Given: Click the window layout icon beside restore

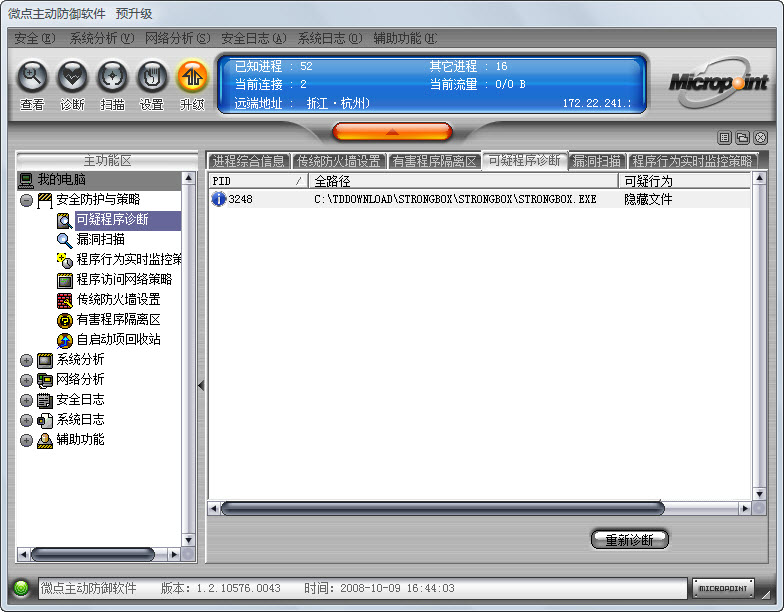Looking at the screenshot, I should pyautogui.click(x=724, y=138).
